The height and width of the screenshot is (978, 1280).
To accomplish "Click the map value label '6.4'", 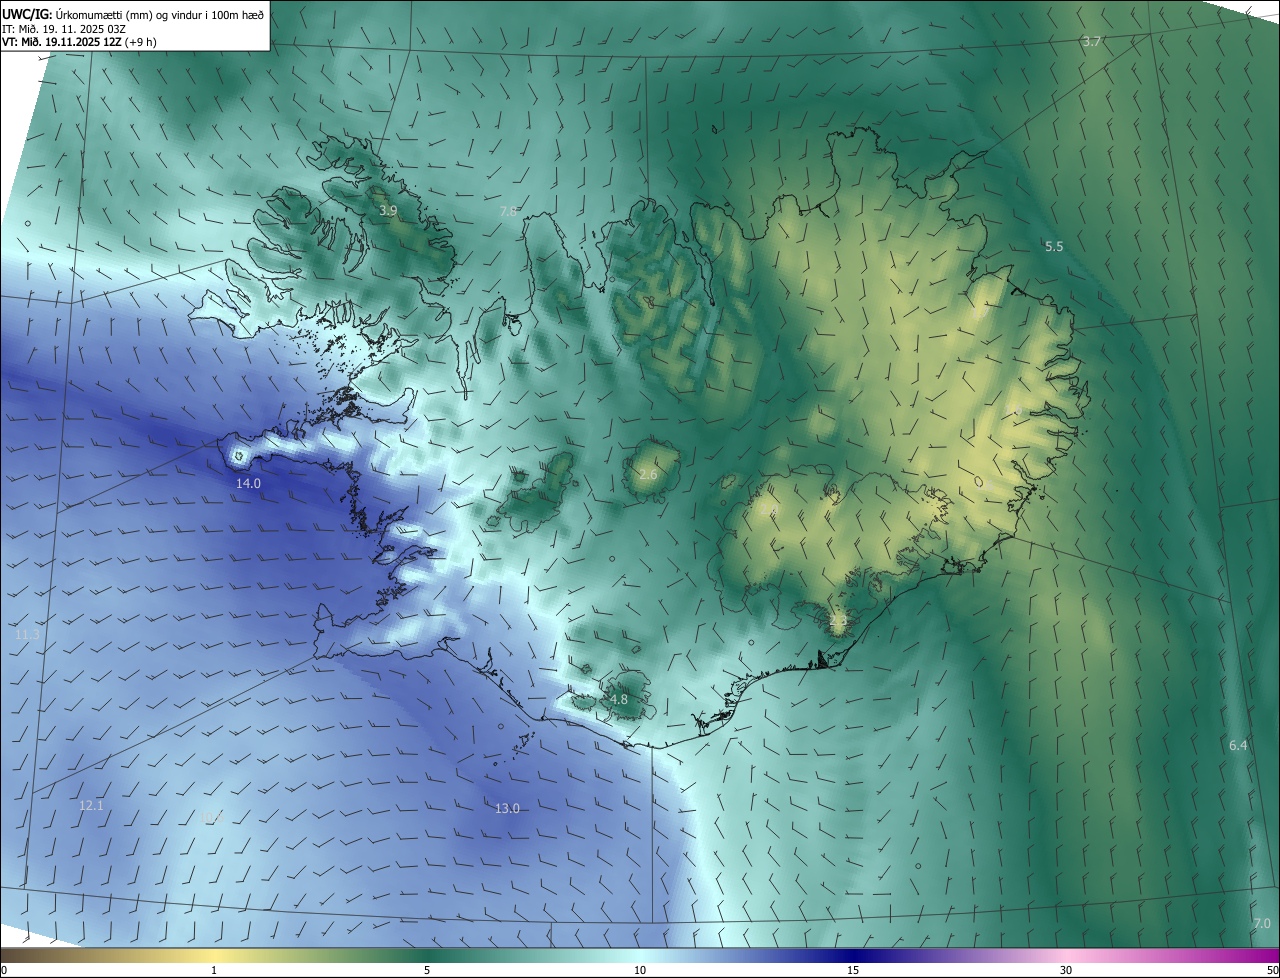I will pos(1238,745).
